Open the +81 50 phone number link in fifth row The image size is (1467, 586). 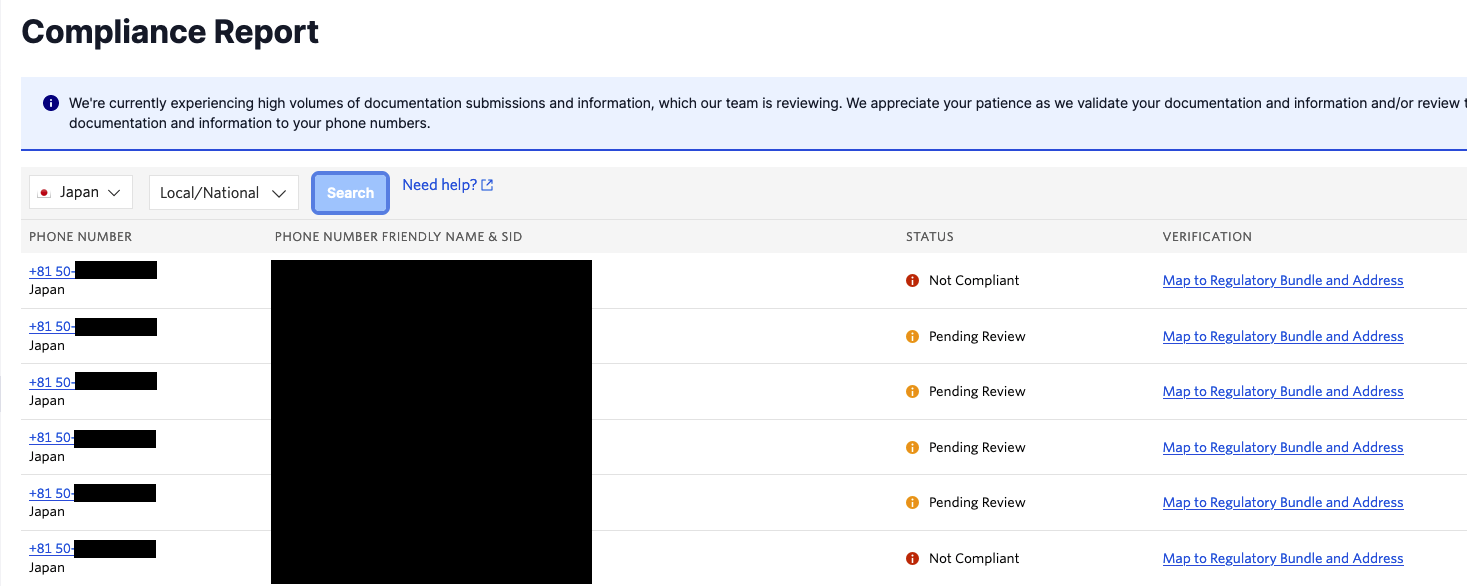52,493
